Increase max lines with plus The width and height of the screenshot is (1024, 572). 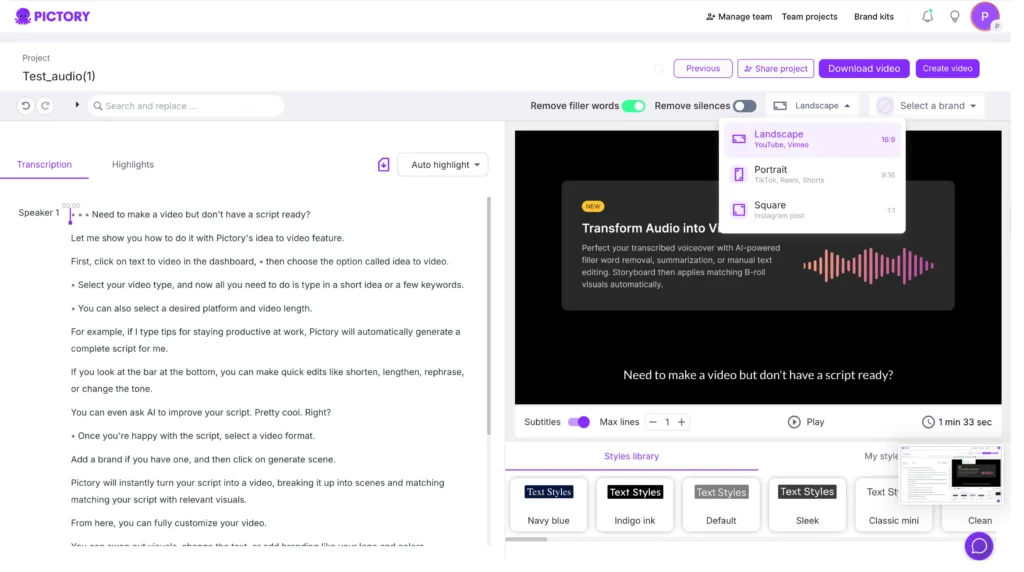pos(681,422)
